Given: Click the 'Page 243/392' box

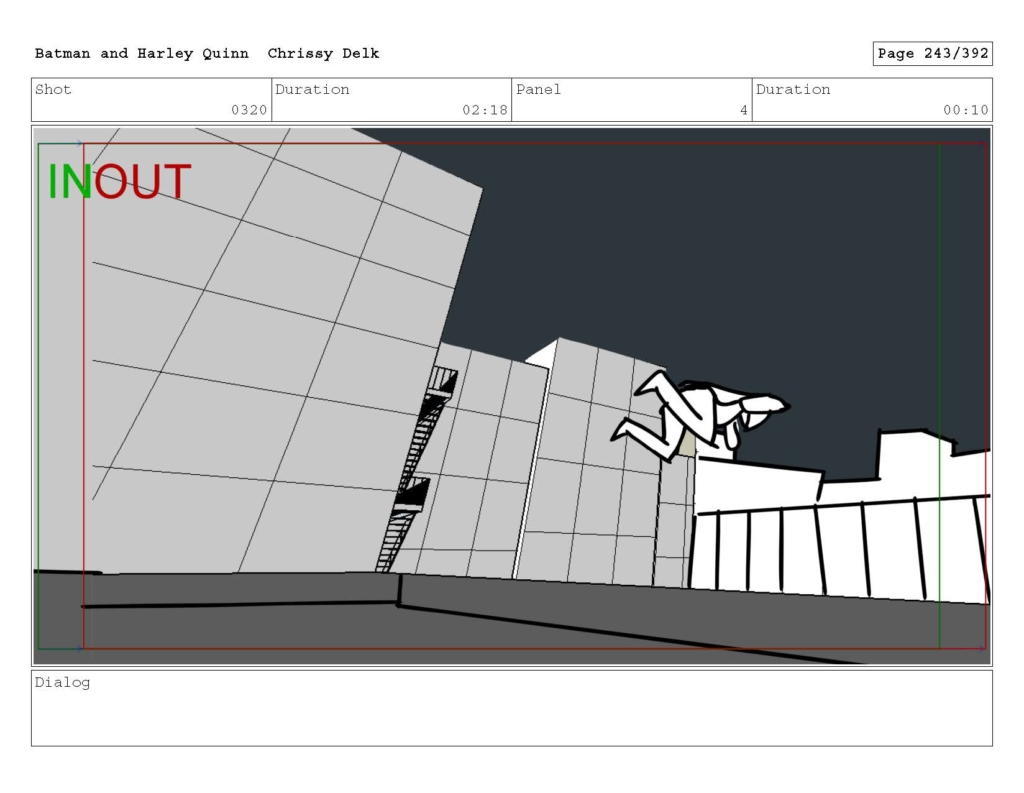Looking at the screenshot, I should click(933, 54).
